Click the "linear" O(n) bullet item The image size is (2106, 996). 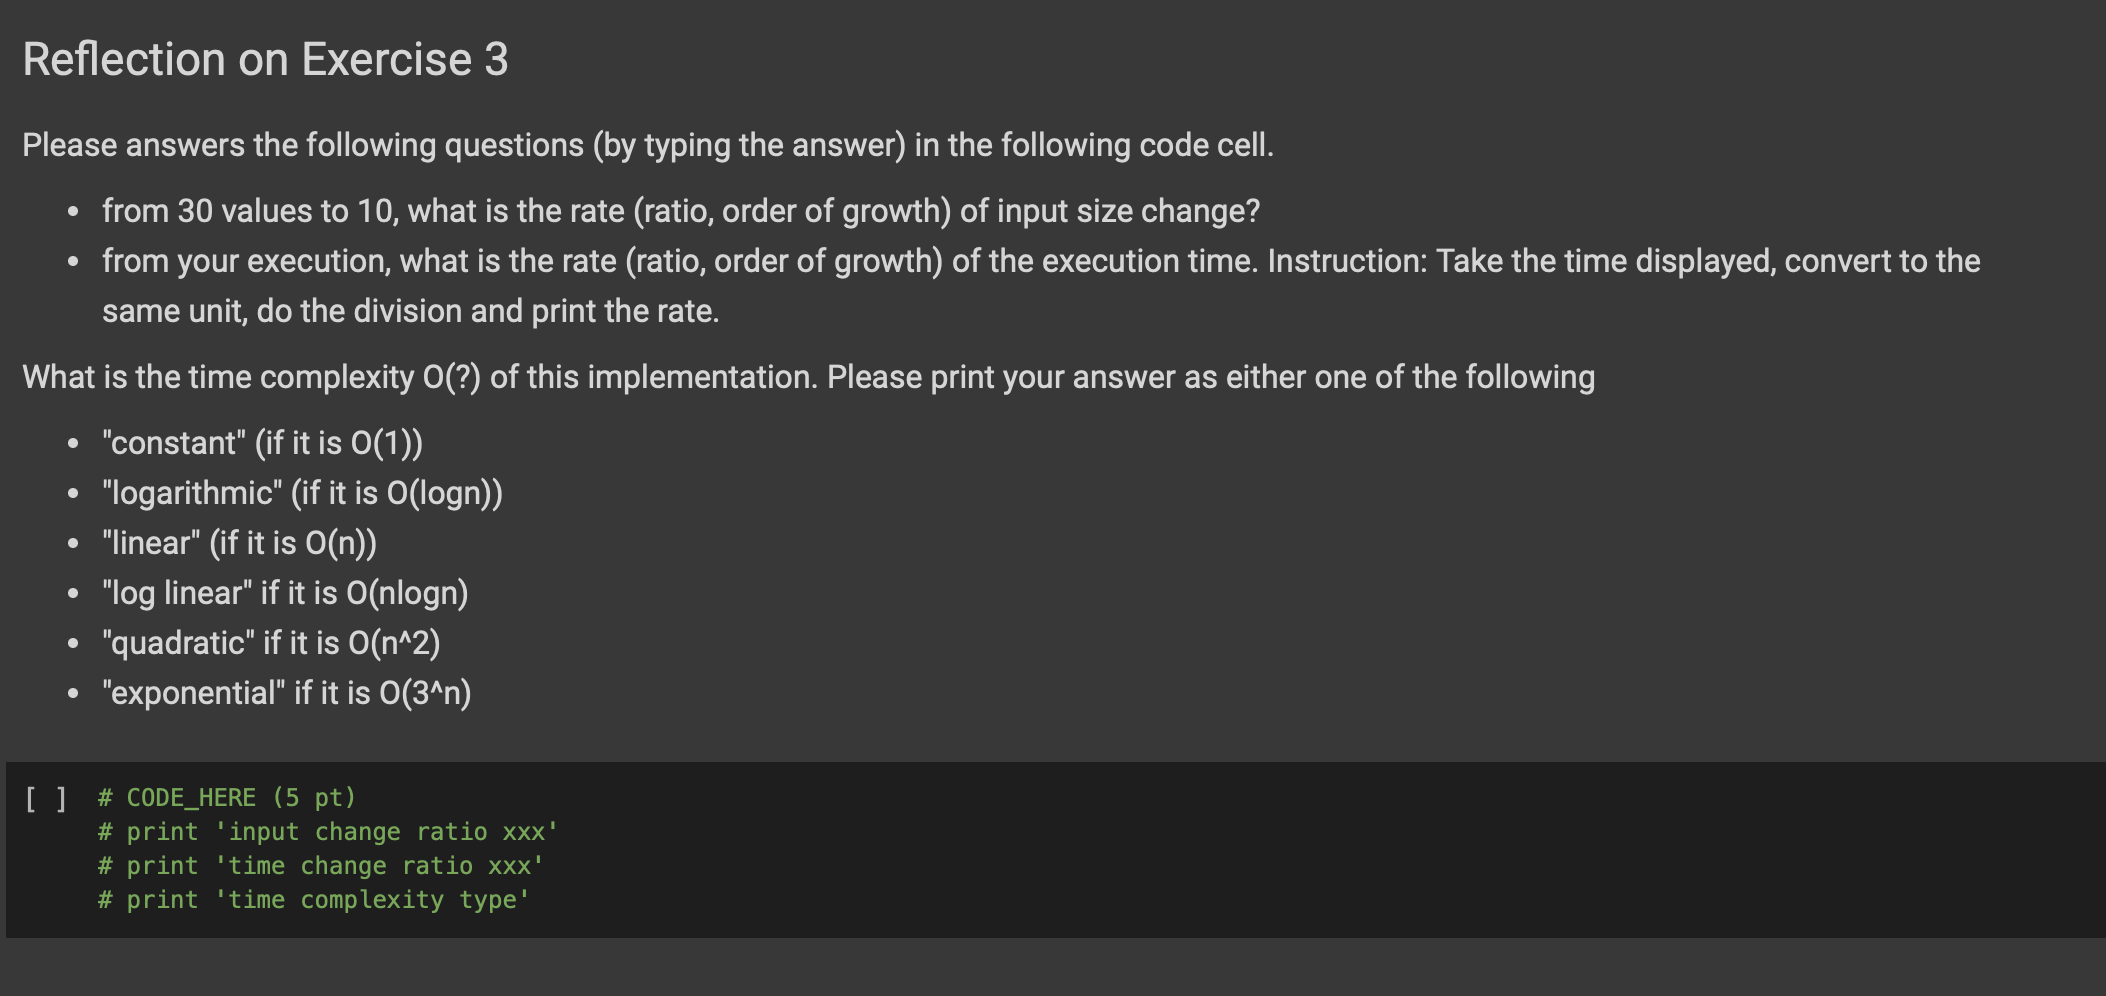tap(240, 543)
